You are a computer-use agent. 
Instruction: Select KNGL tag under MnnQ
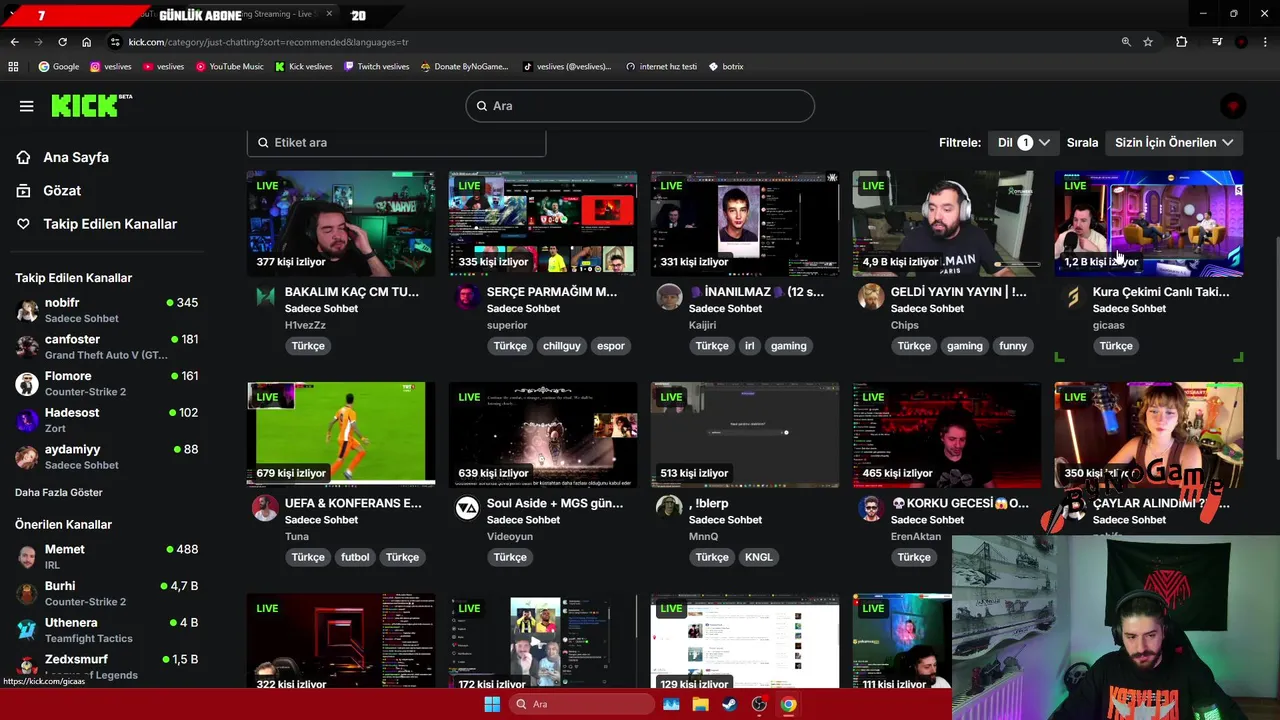[759, 557]
